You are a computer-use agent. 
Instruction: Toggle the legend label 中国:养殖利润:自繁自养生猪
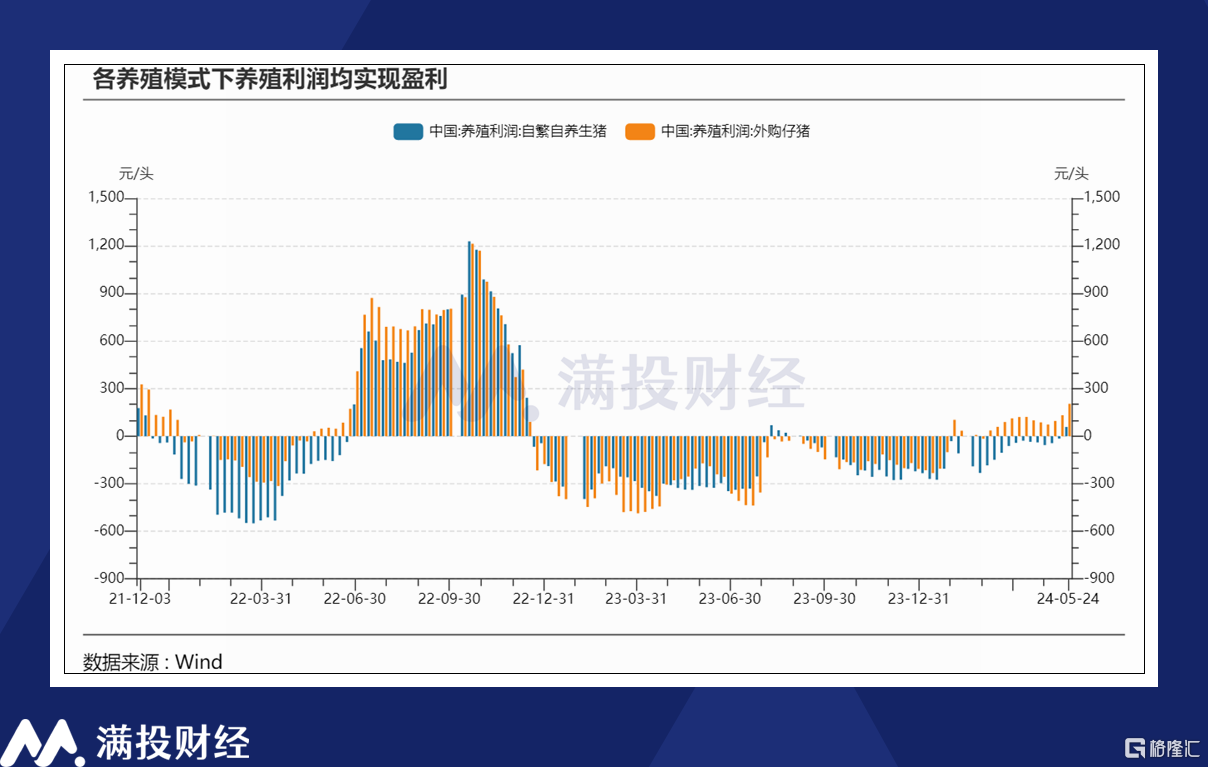click(518, 131)
